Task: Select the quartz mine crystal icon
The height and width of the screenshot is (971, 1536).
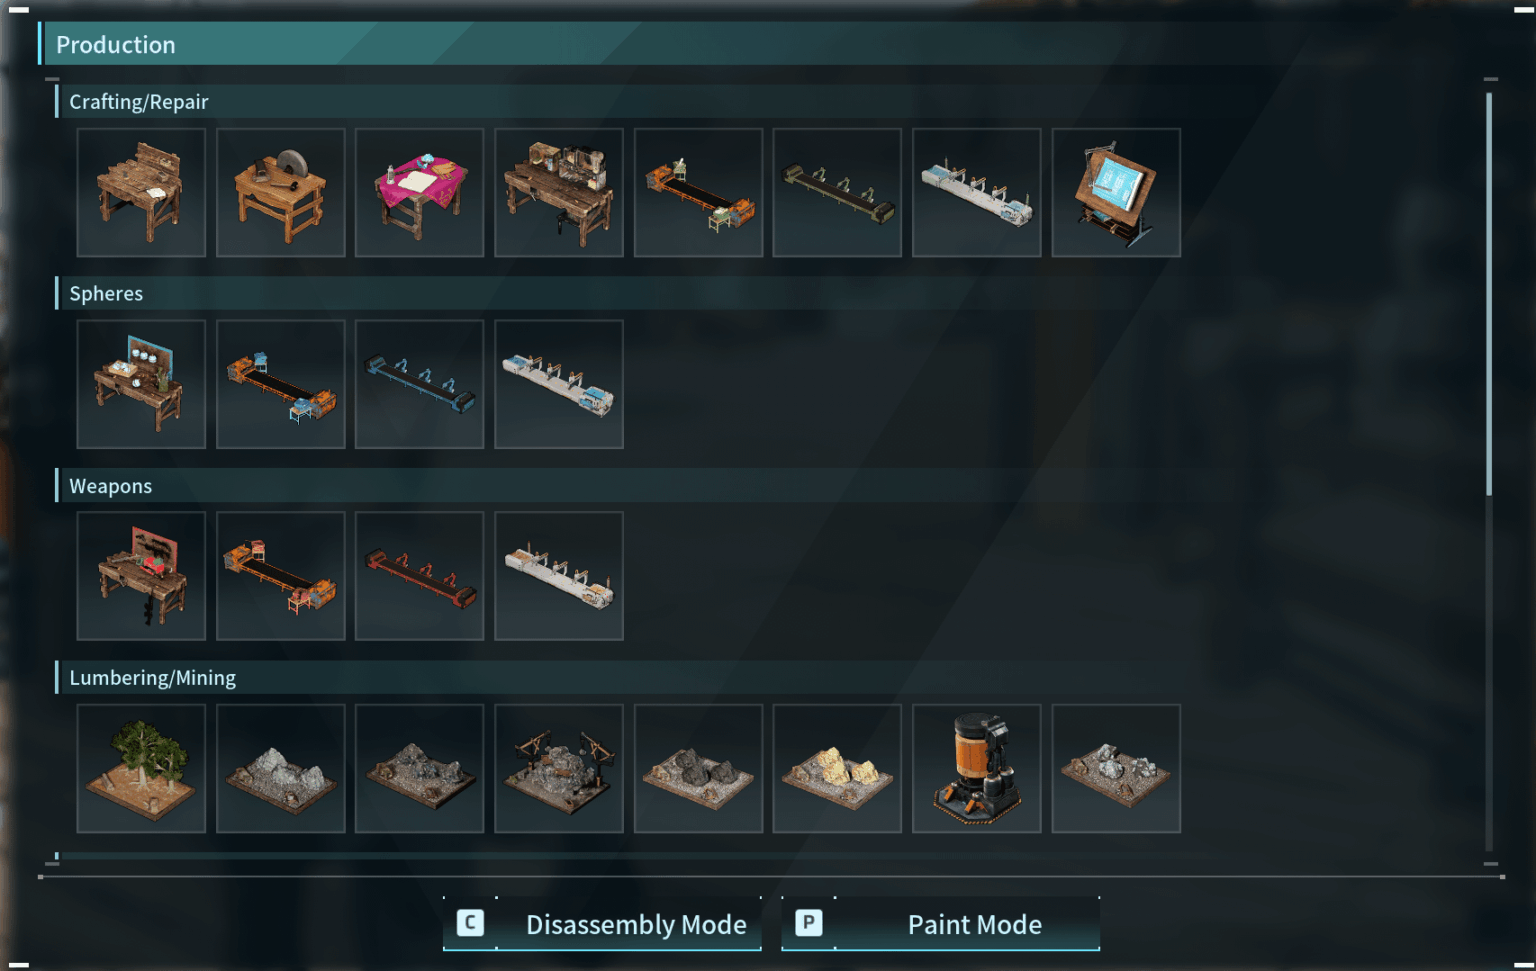Action: click(x=1116, y=768)
